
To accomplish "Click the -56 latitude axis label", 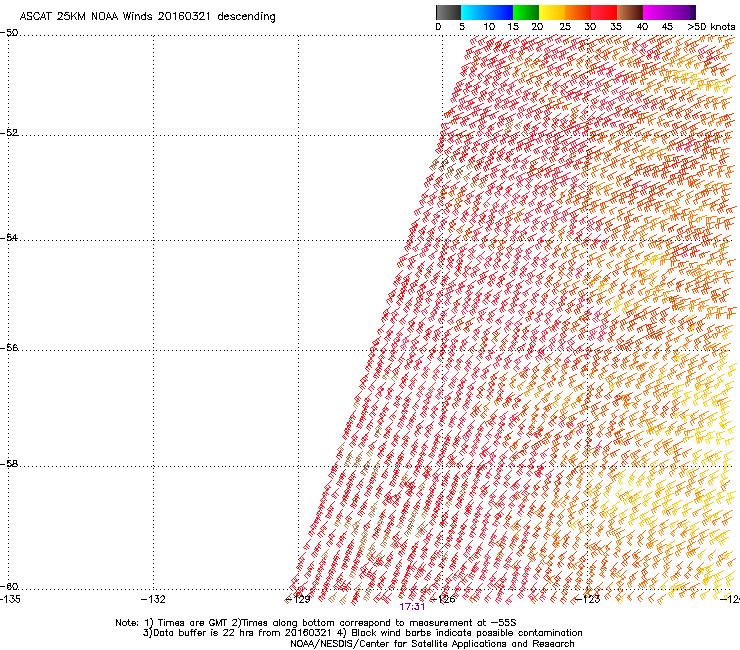I will tap(9, 347).
